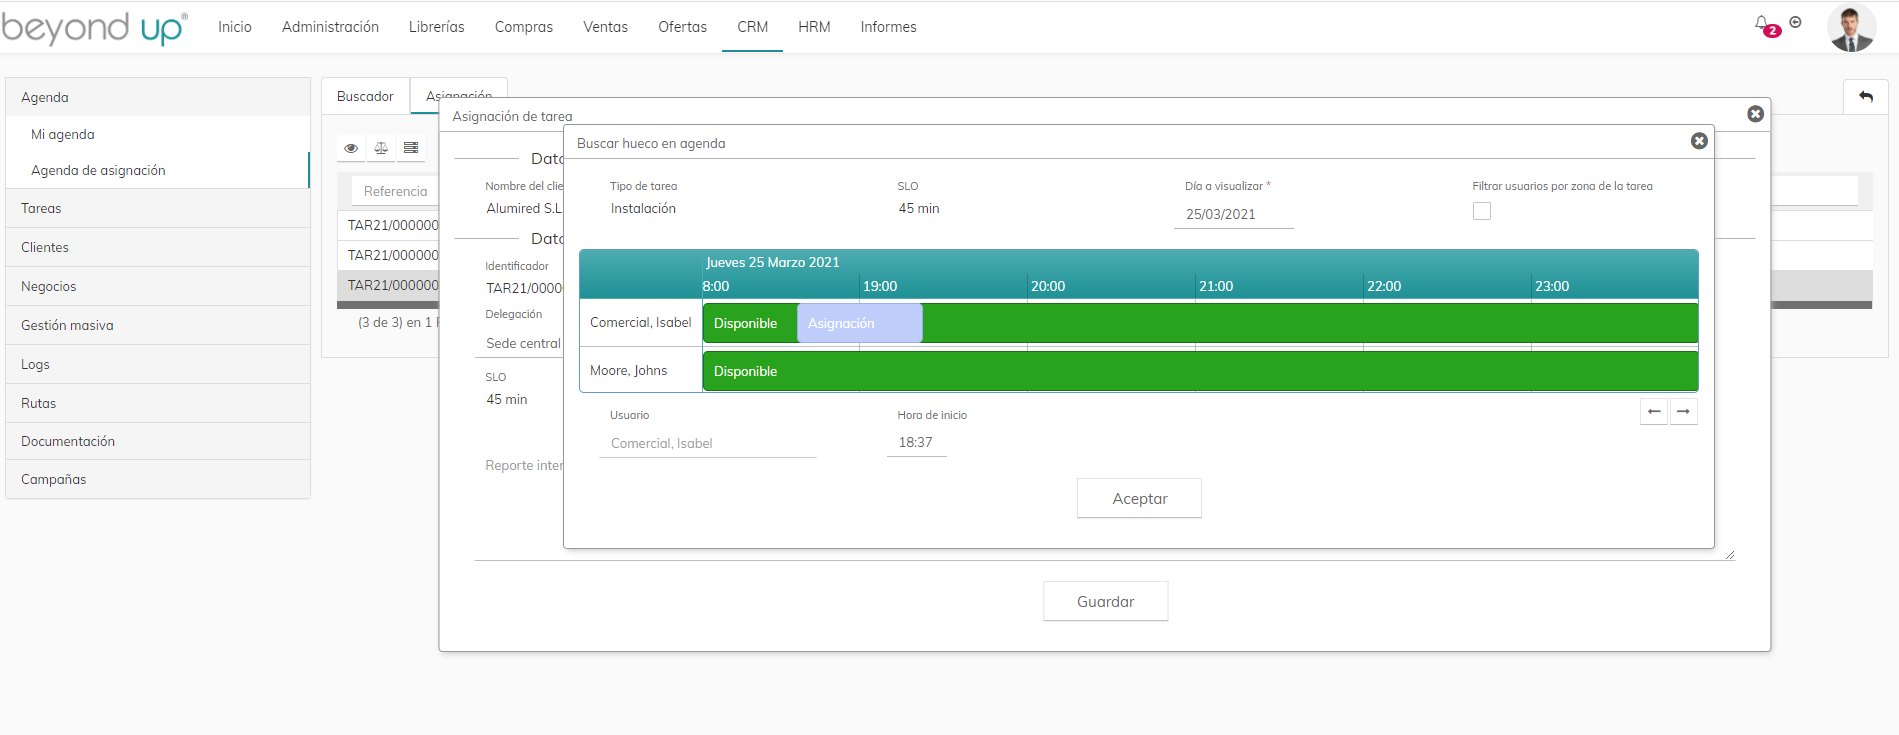Go to previous hours with left arrow
The width and height of the screenshot is (1899, 735).
(1654, 411)
